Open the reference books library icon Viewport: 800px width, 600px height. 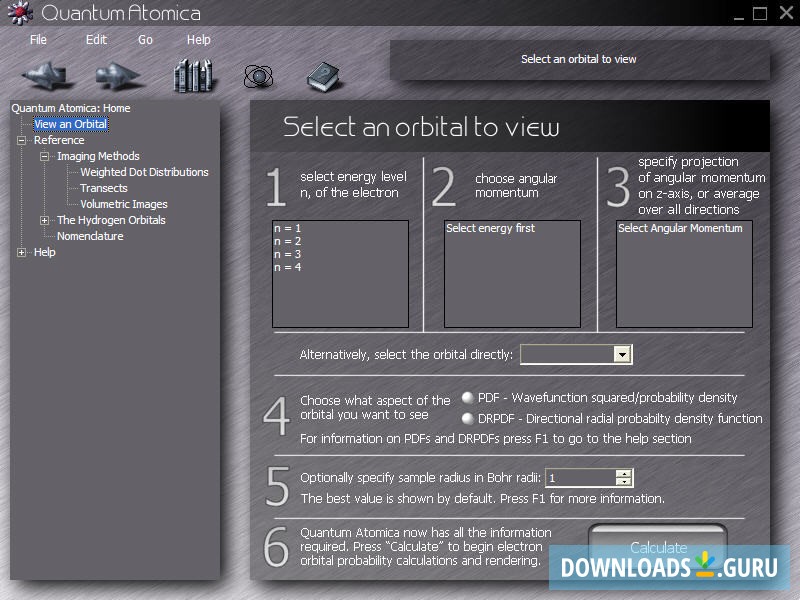coord(193,76)
